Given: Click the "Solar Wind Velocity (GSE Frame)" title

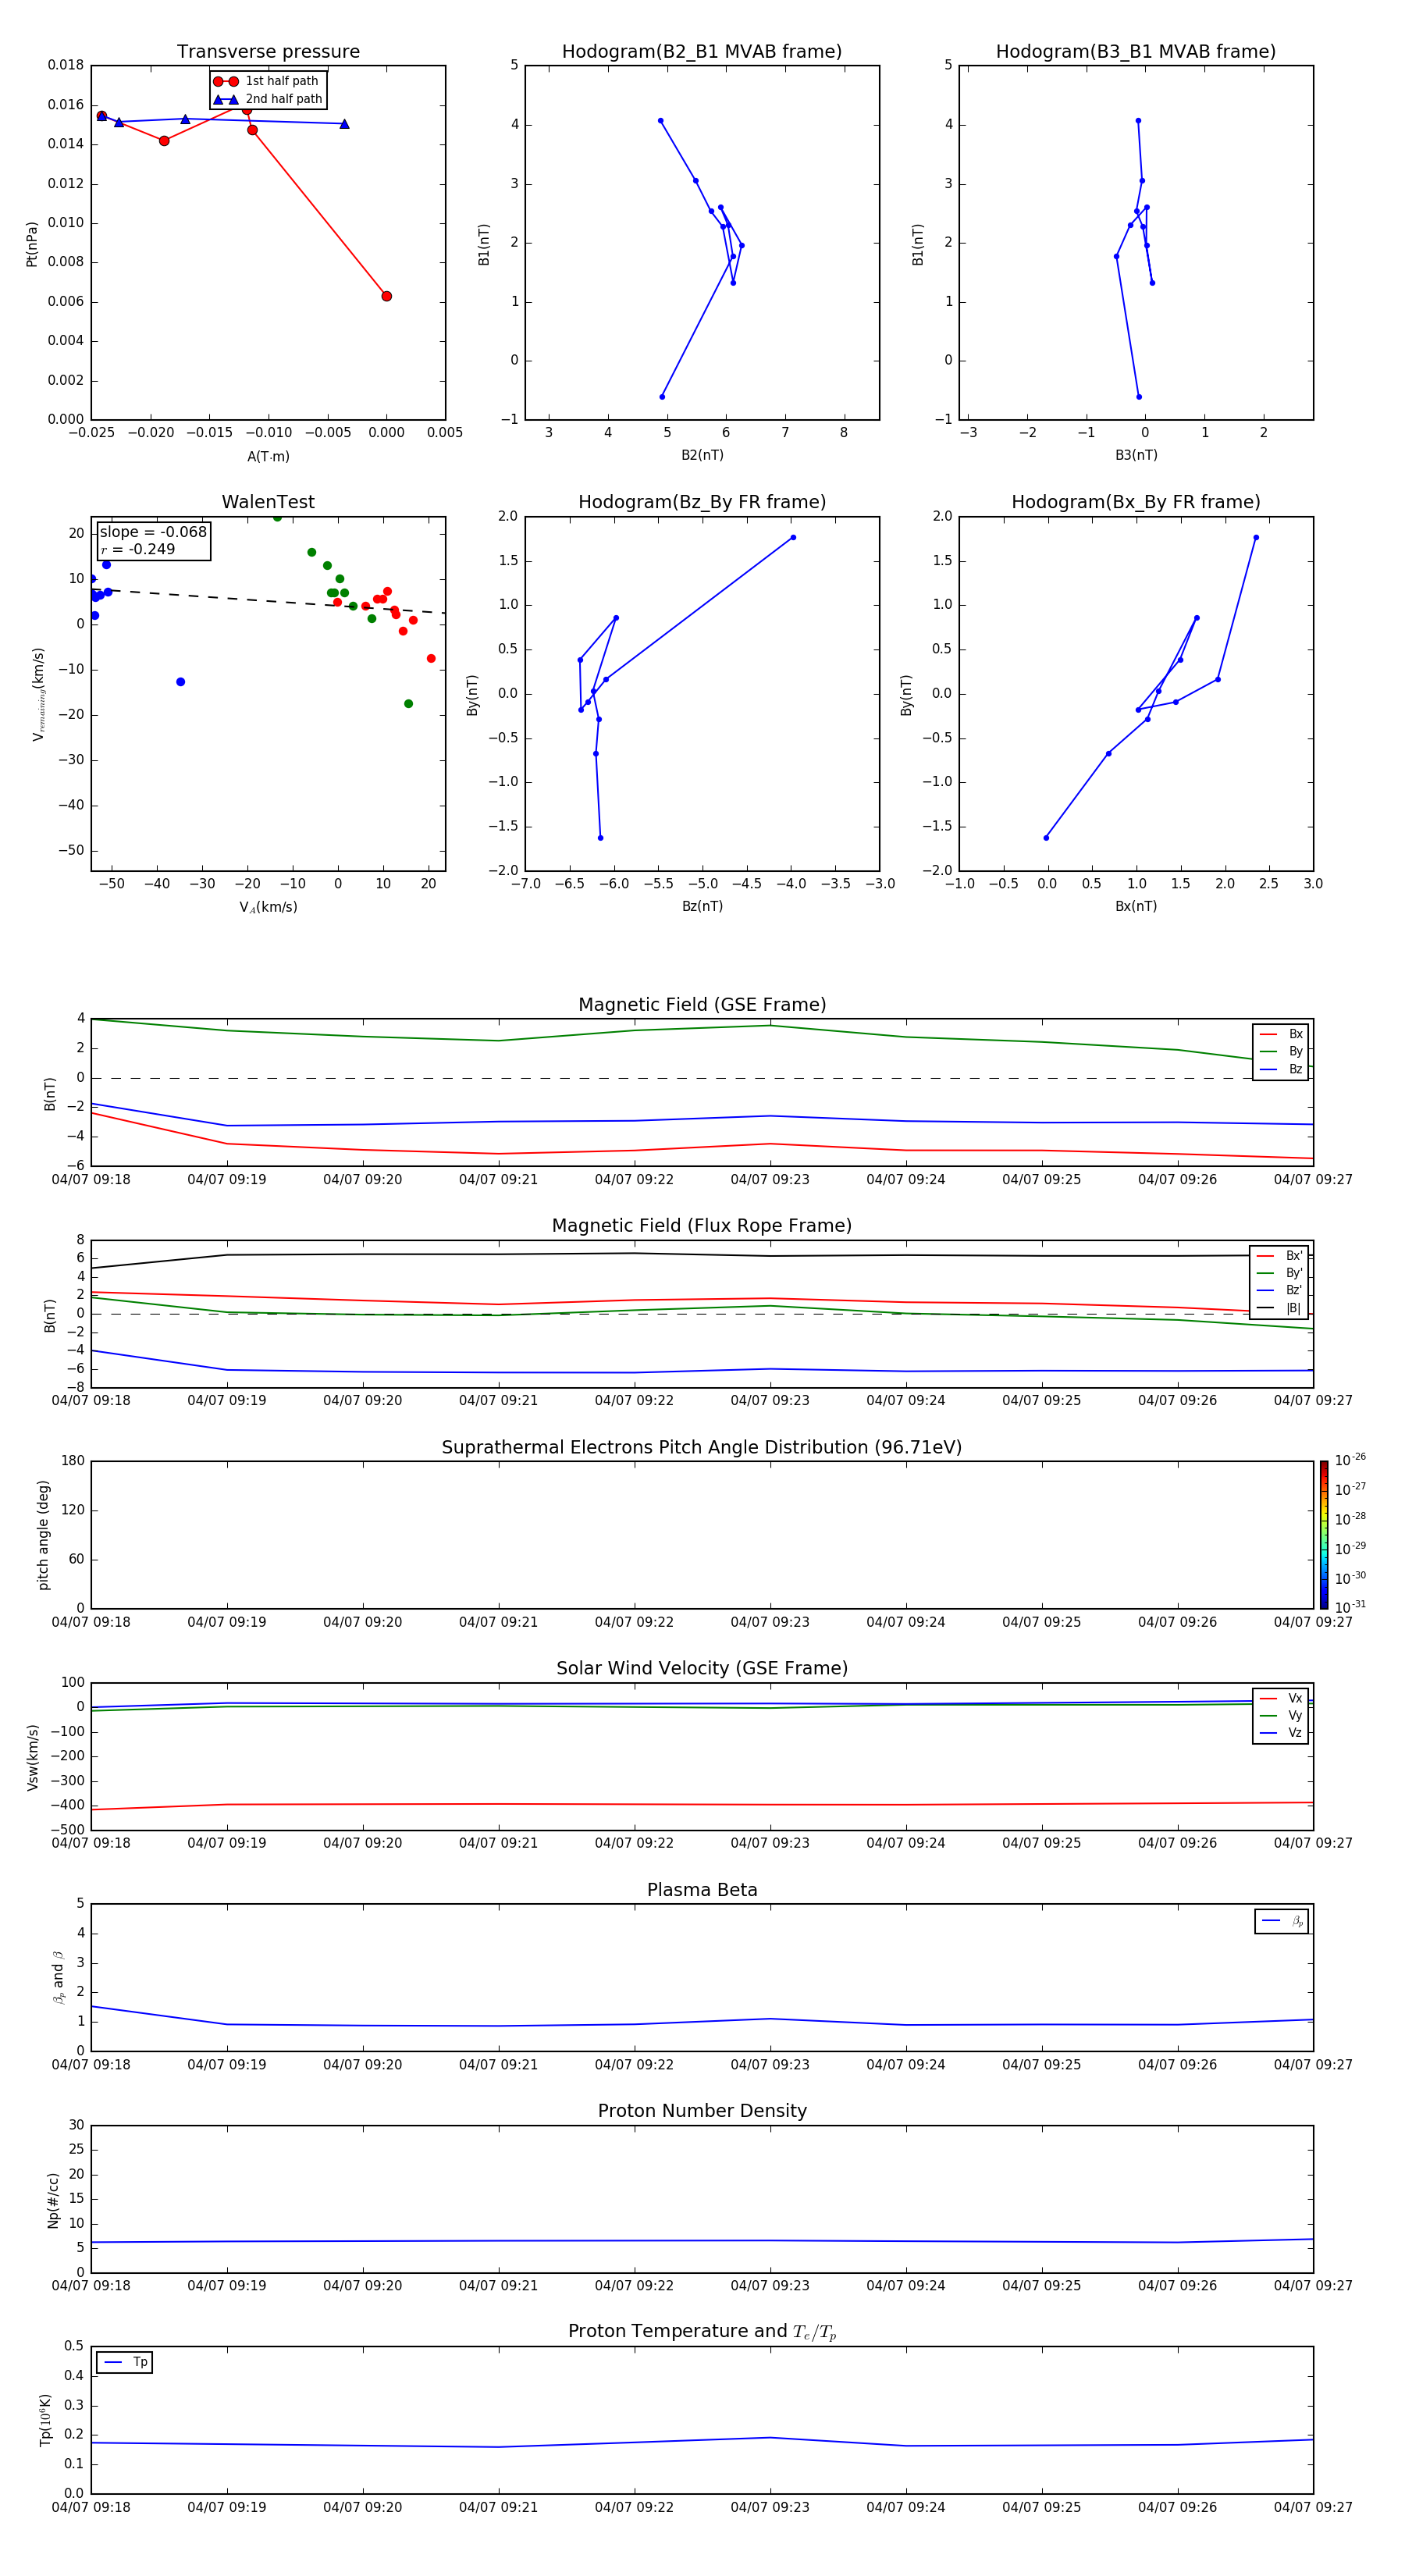Looking at the screenshot, I should tap(702, 1668).
